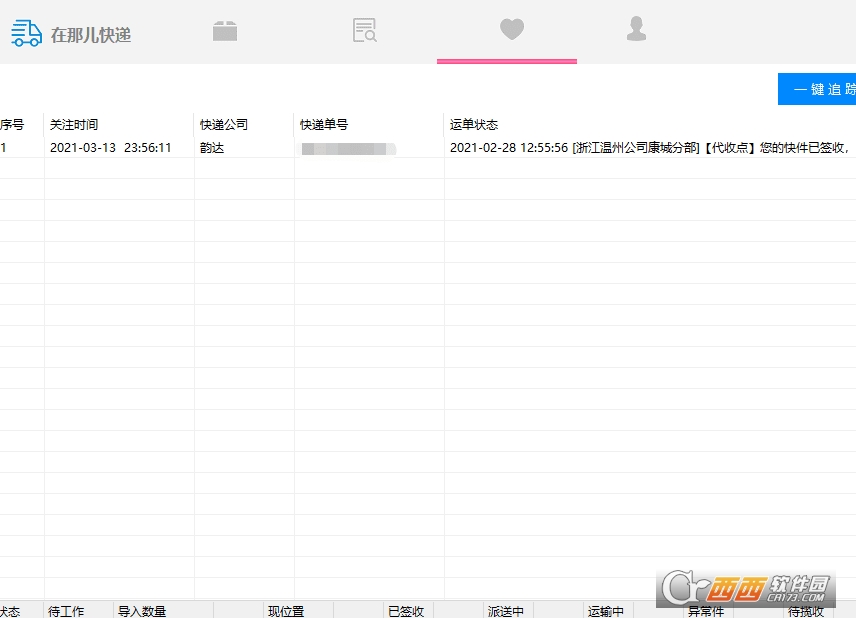
Task: Click the 在那儿快递 title text
Action: [91, 35]
